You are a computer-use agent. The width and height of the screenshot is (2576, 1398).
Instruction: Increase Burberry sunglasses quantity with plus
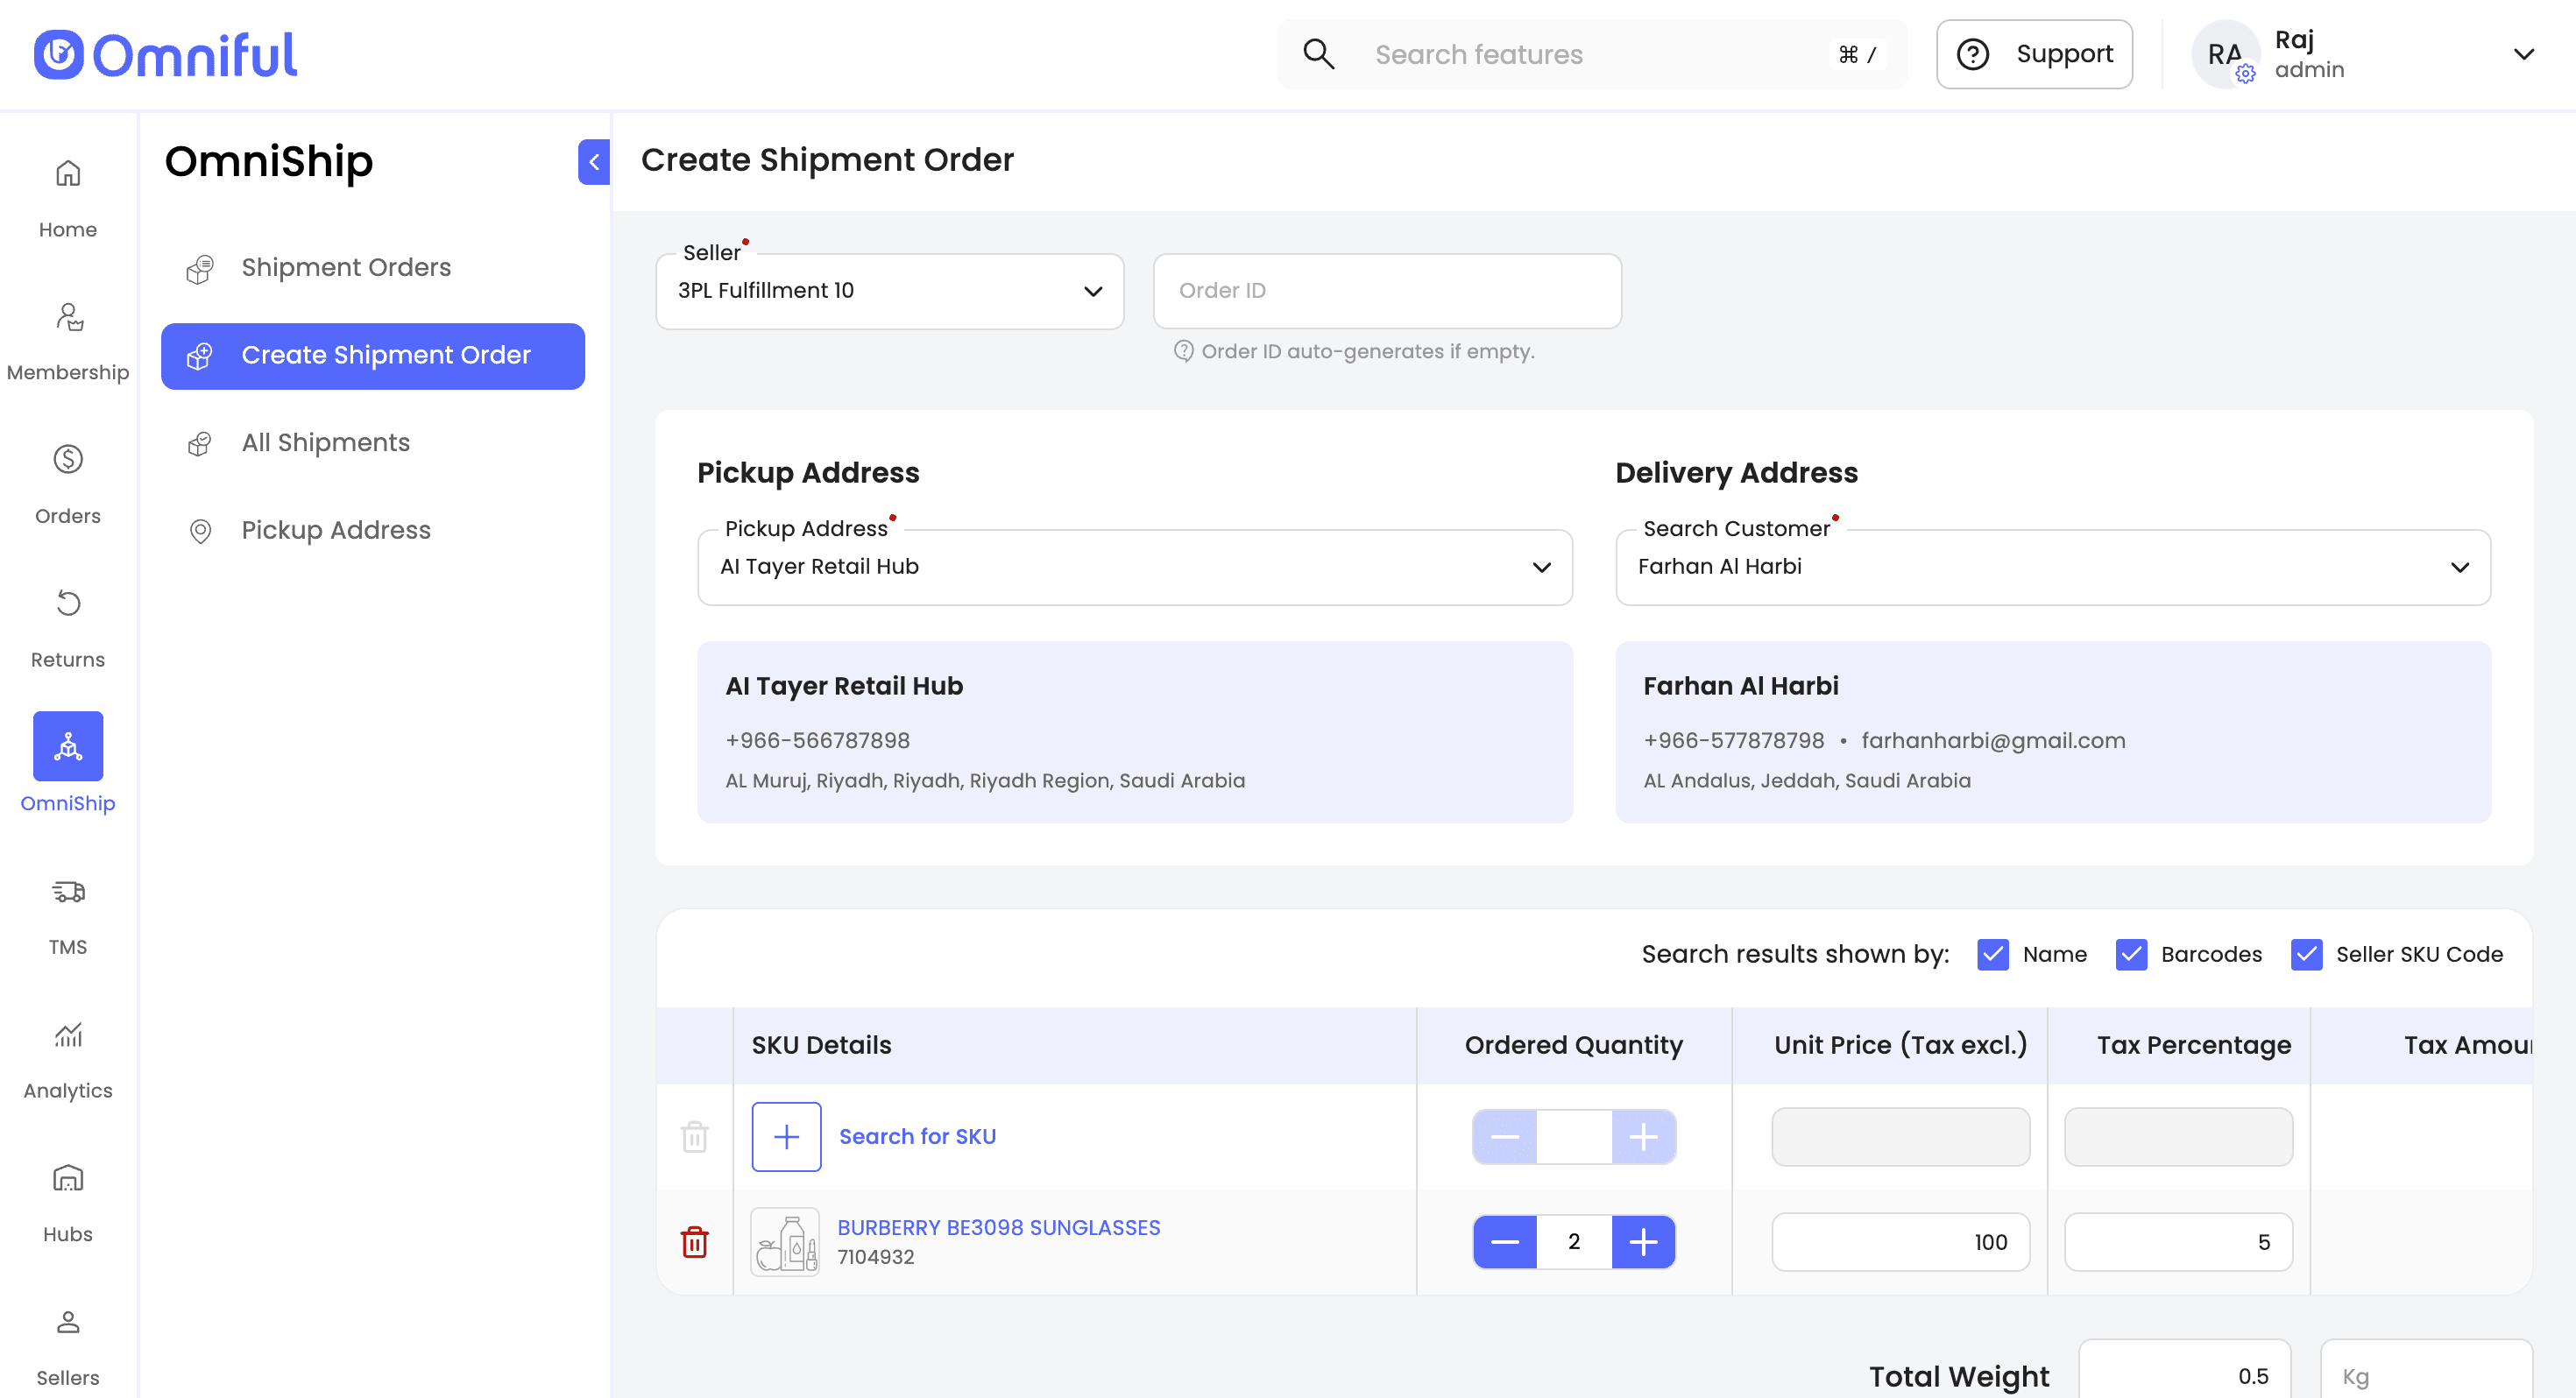point(1642,1242)
